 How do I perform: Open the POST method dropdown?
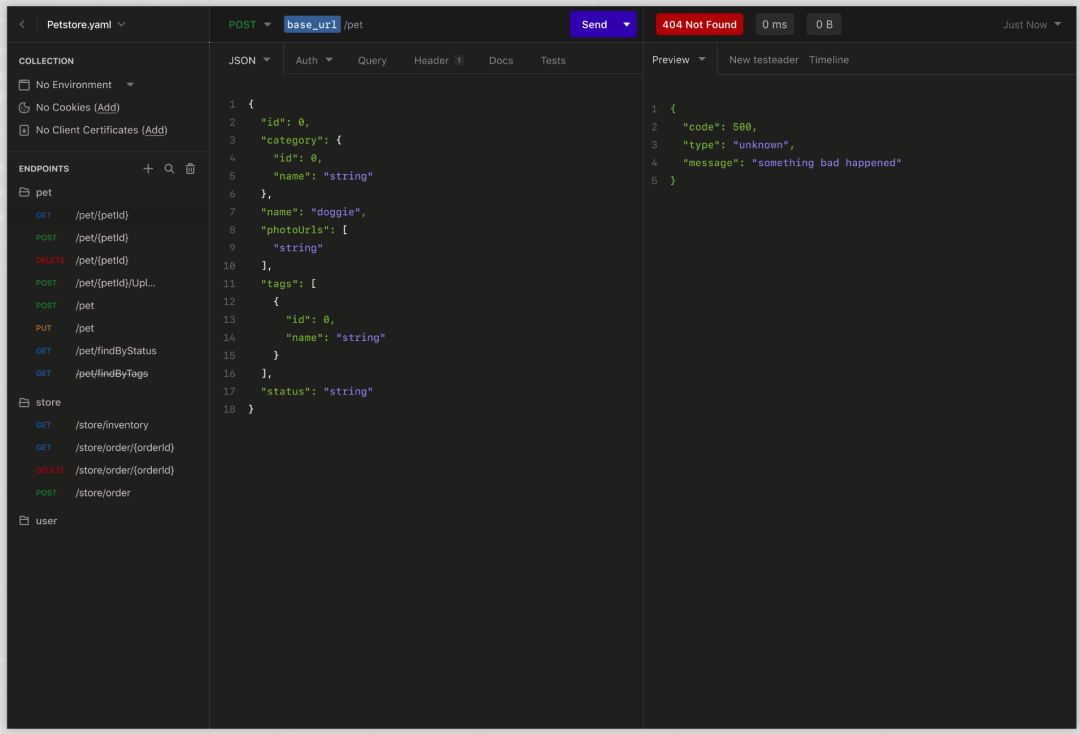click(249, 25)
